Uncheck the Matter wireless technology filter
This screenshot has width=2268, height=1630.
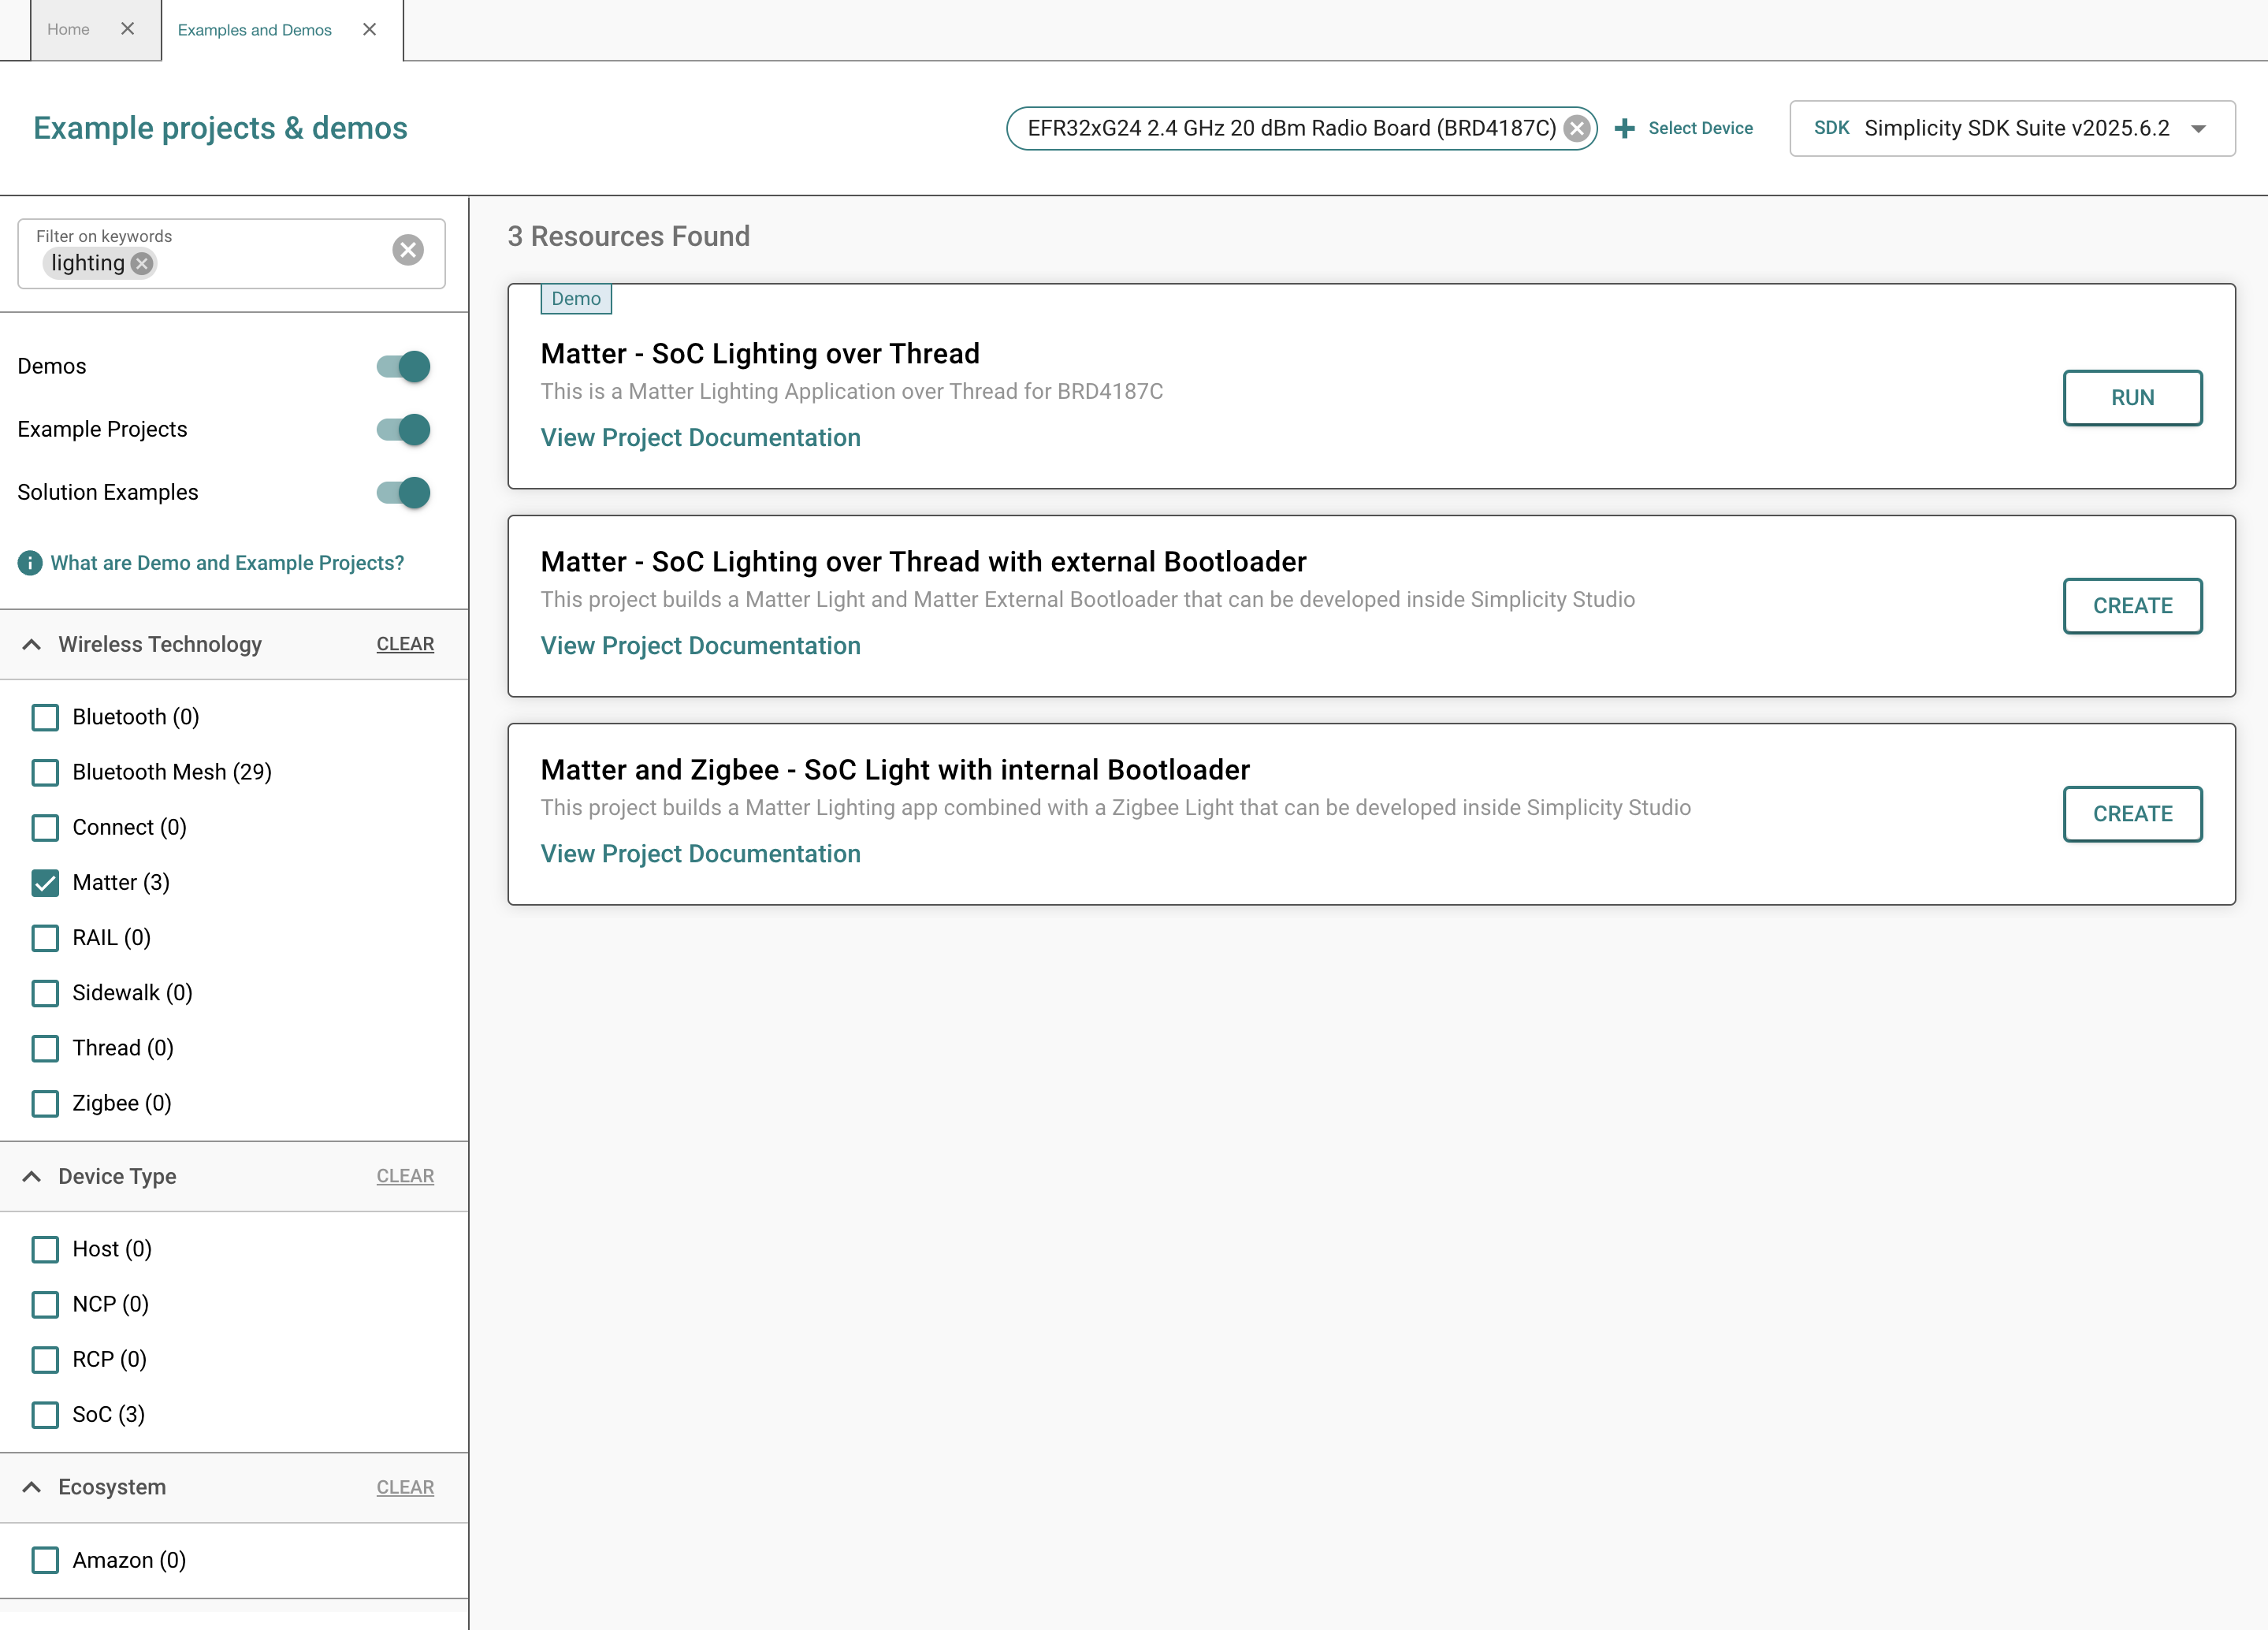[x=45, y=883]
